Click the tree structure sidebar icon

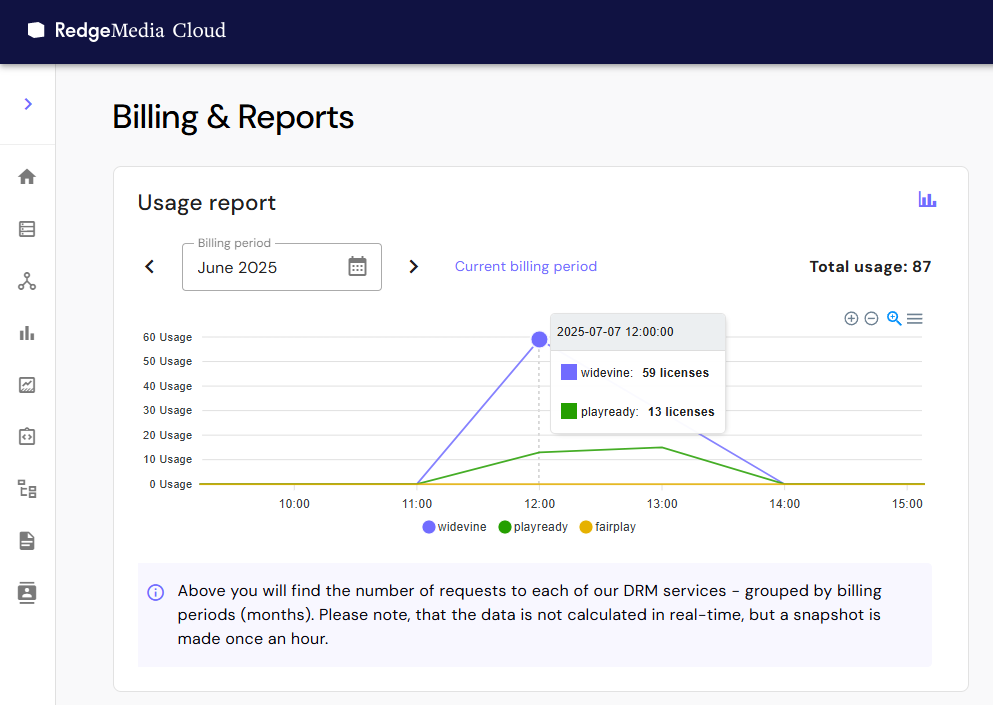point(27,489)
